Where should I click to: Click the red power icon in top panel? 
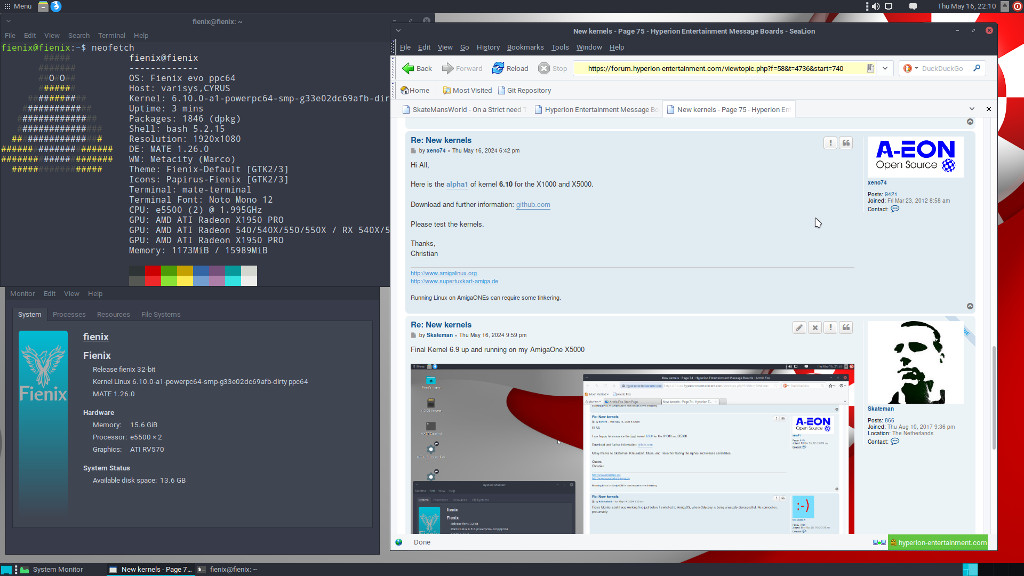click(1017, 6)
